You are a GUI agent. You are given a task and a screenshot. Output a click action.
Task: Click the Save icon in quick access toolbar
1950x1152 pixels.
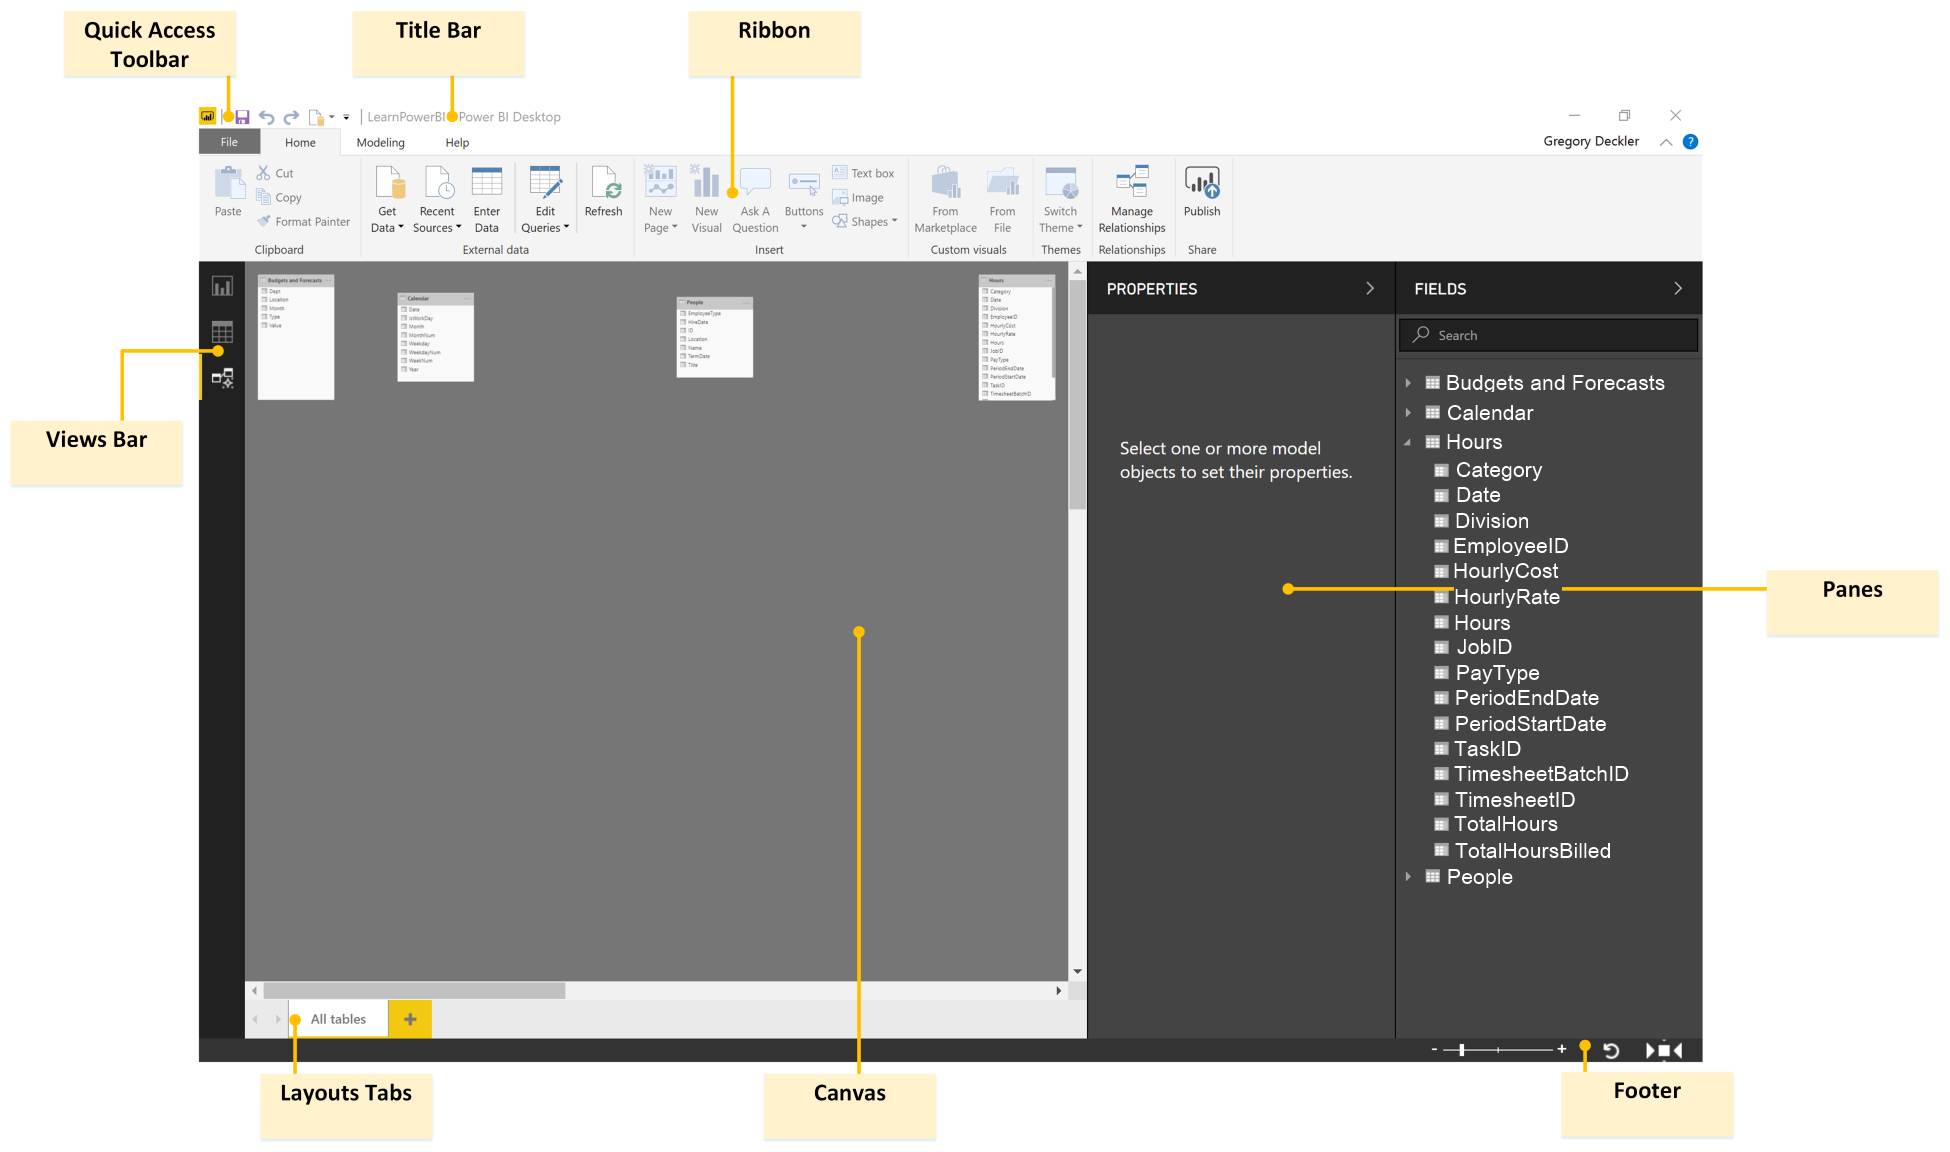[242, 117]
